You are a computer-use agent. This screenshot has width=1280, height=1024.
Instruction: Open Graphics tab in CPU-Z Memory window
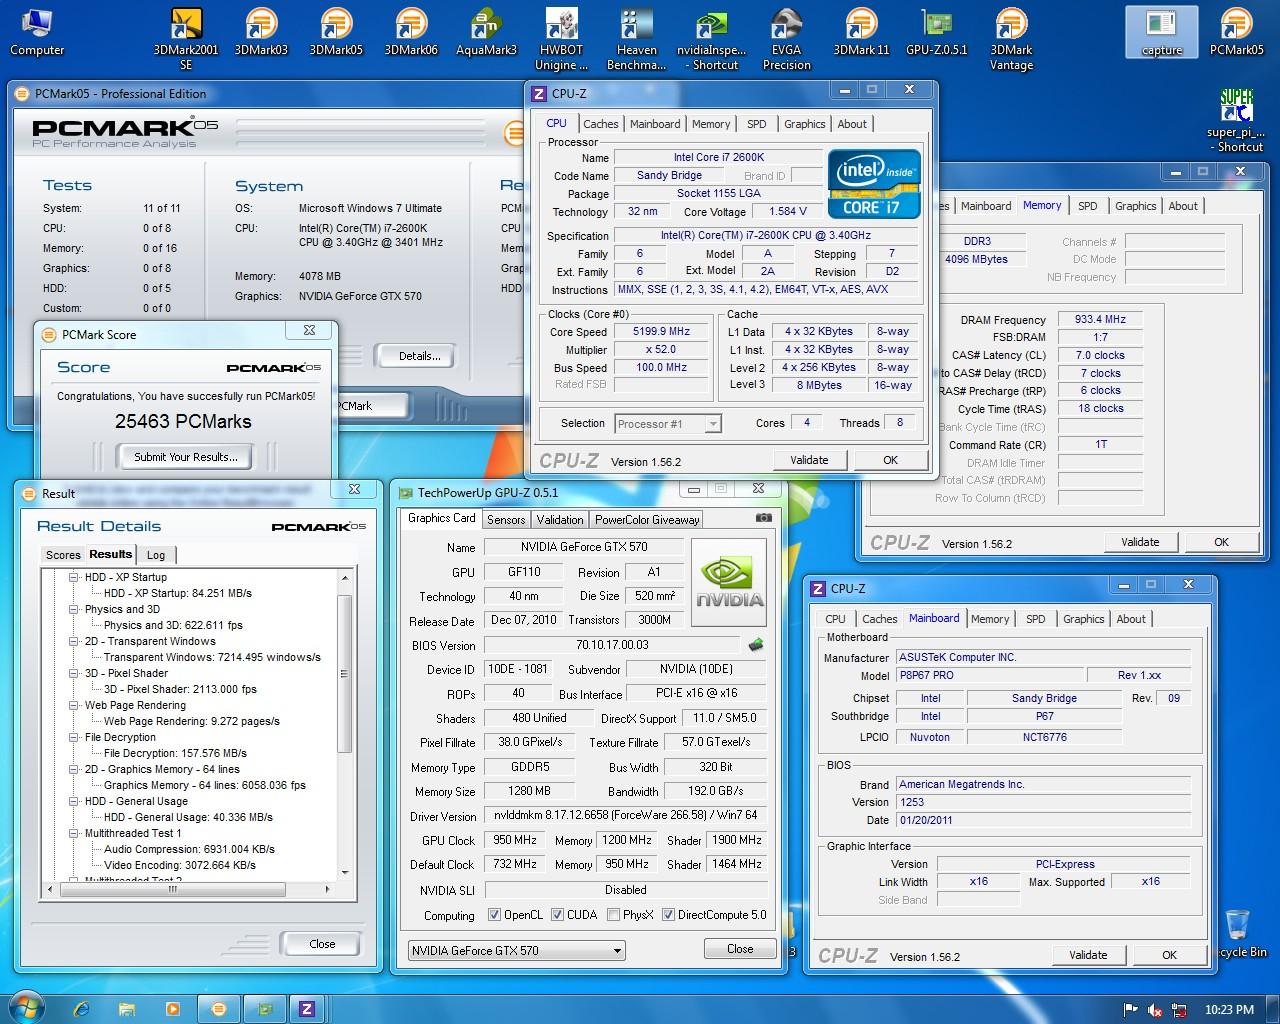1135,206
